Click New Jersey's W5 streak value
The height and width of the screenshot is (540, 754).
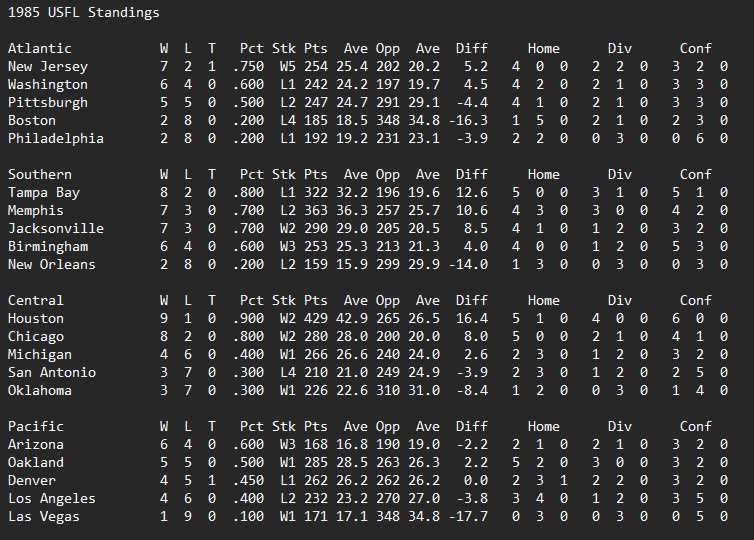[x=284, y=66]
